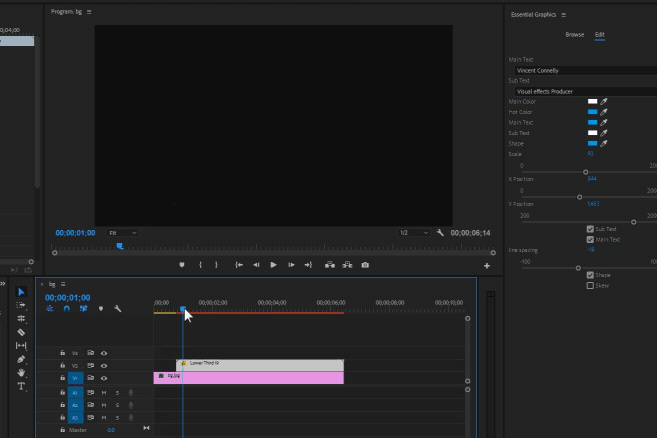Open the bg timeline panel menu

(63, 284)
